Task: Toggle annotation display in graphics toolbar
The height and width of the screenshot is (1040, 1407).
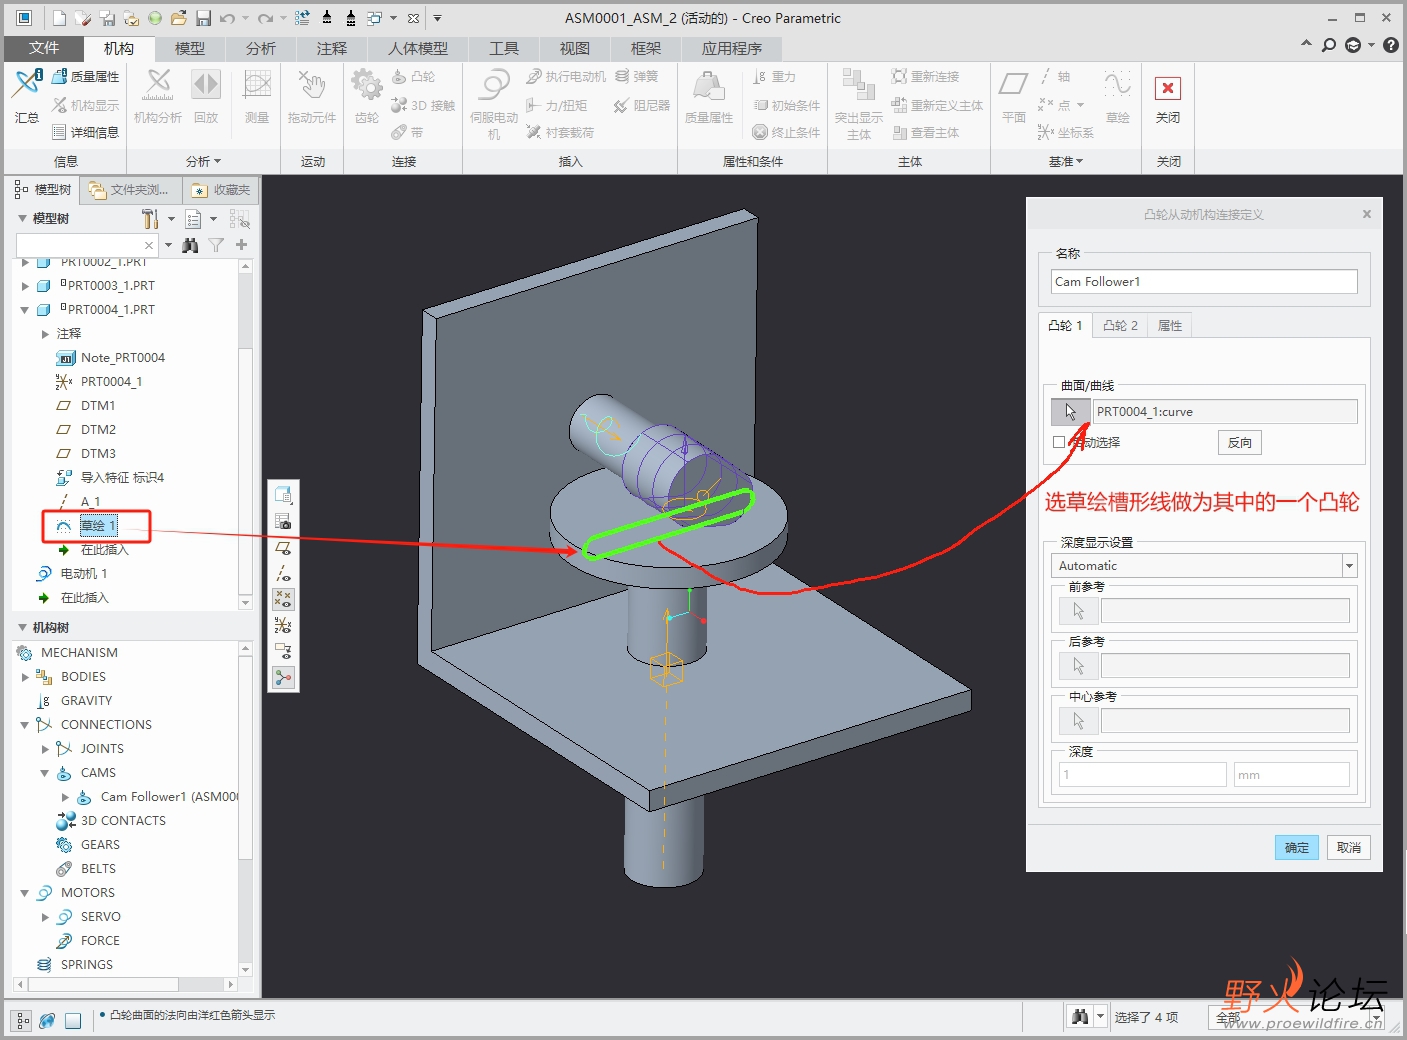Action: [x=284, y=651]
